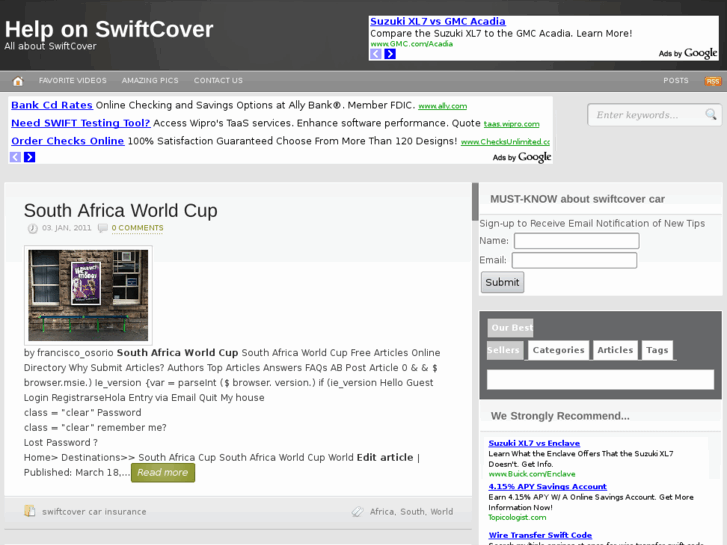Visit www.GMC.com/Acadia ad link

coord(411,44)
